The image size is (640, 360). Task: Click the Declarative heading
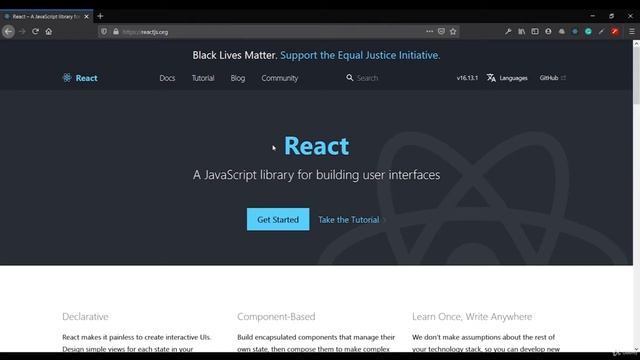pyautogui.click(x=85, y=316)
